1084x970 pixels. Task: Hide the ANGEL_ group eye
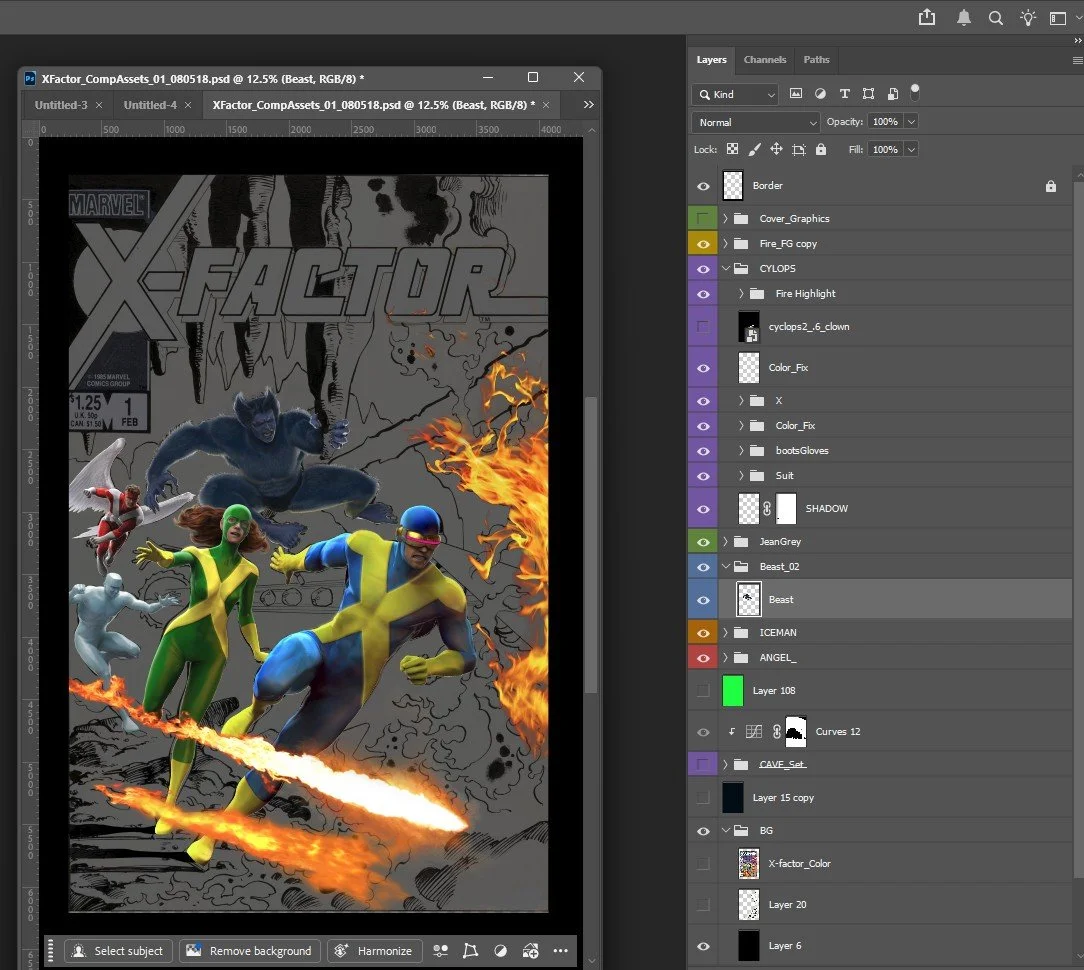click(703, 657)
